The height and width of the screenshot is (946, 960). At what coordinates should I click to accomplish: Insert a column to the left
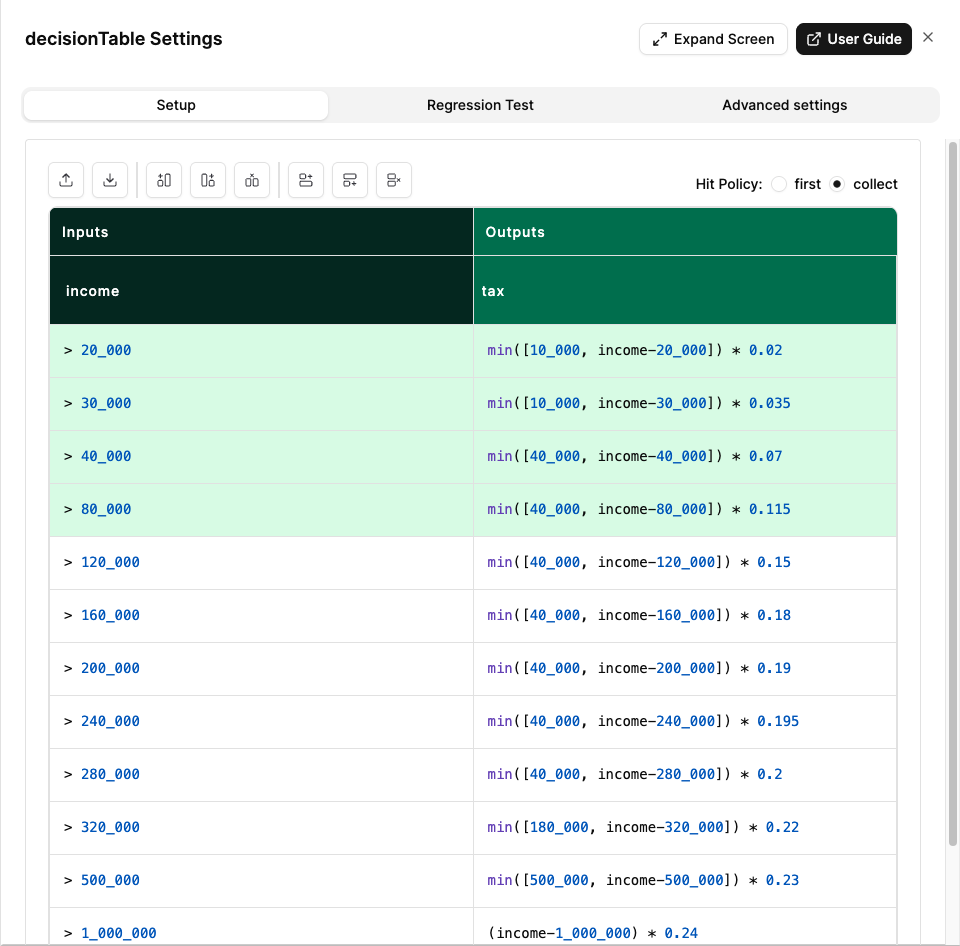click(x=164, y=180)
